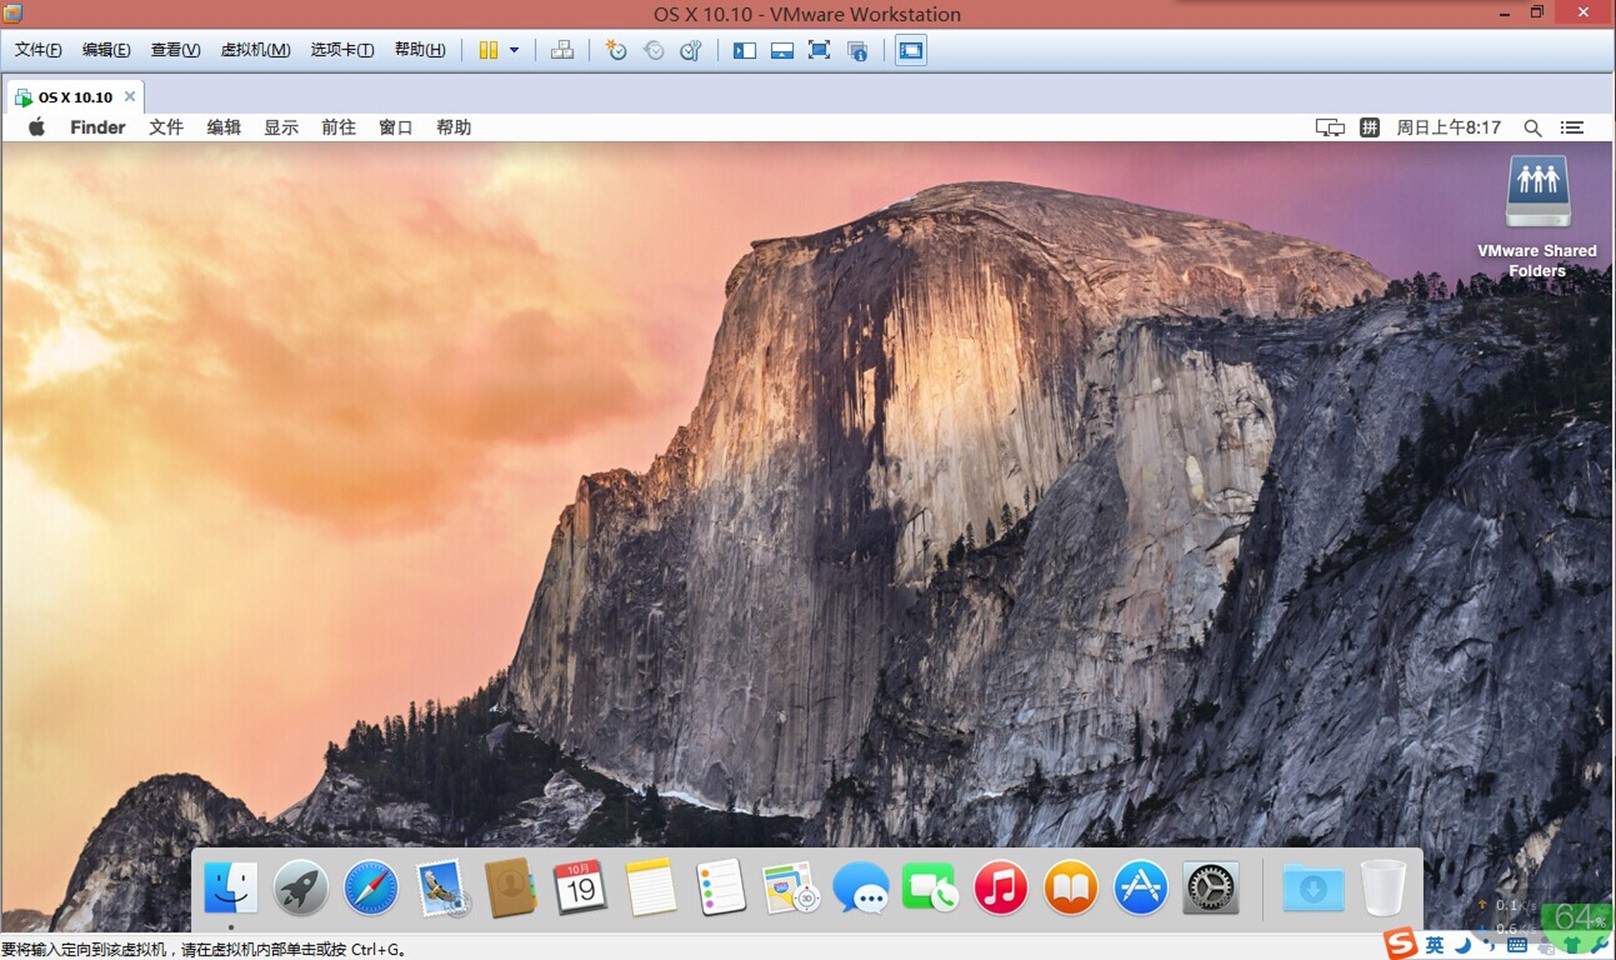The height and width of the screenshot is (960, 1616).
Task: Show or hide the VMware library sidebar
Action: [x=744, y=50]
